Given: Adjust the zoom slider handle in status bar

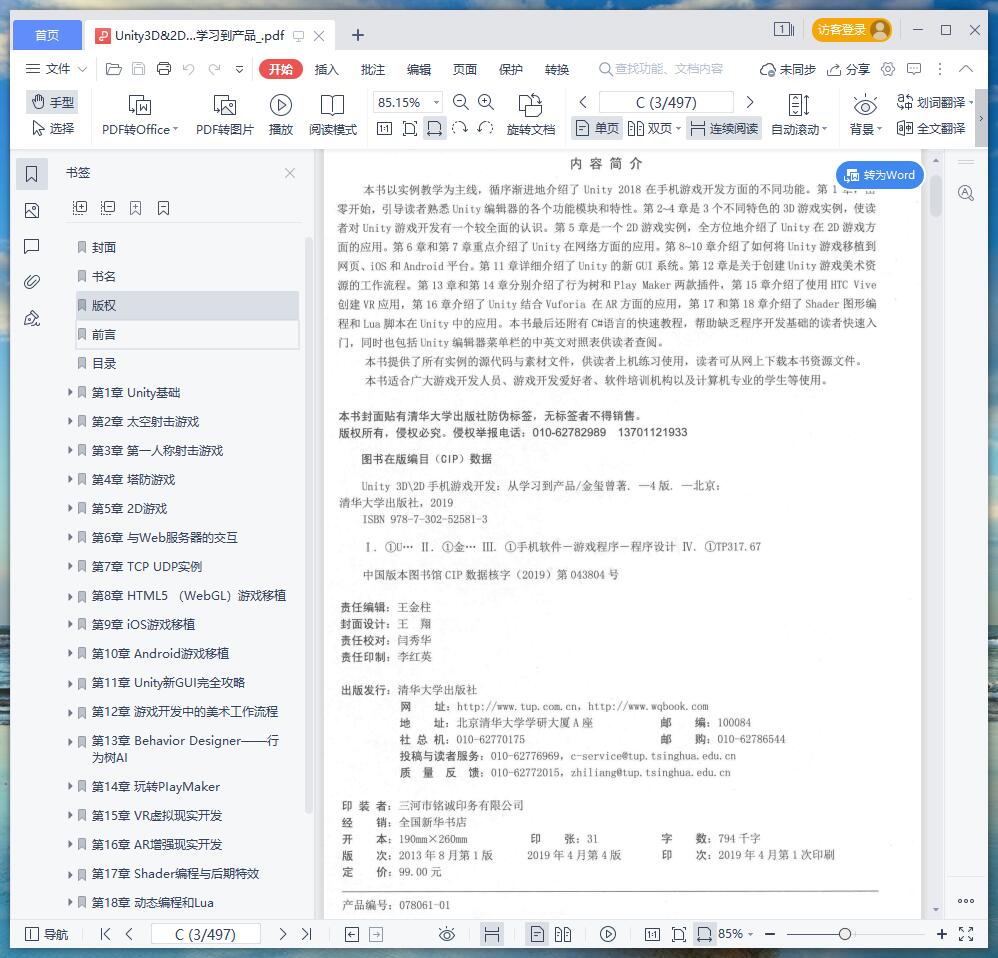Looking at the screenshot, I should coord(845,934).
